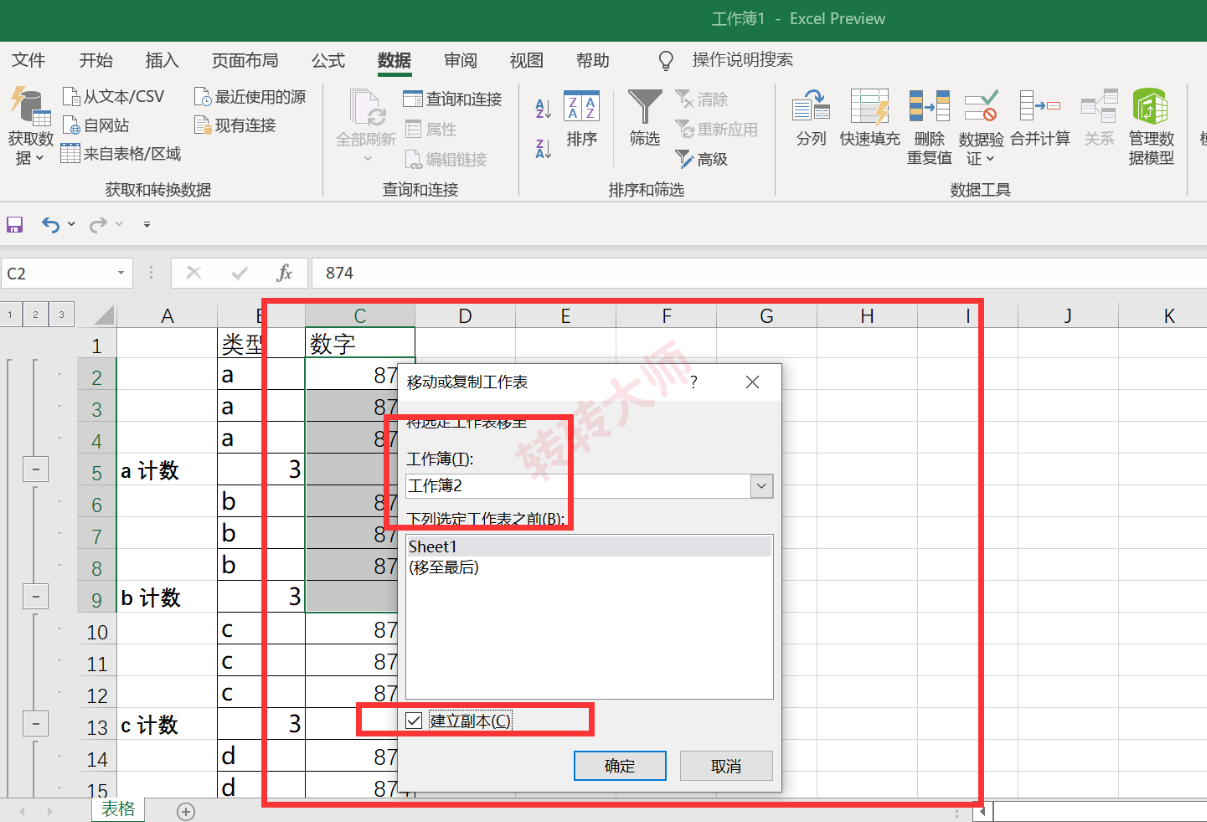Viewport: 1207px width, 822px height.
Task: Show outline level 3
Action: 62,315
